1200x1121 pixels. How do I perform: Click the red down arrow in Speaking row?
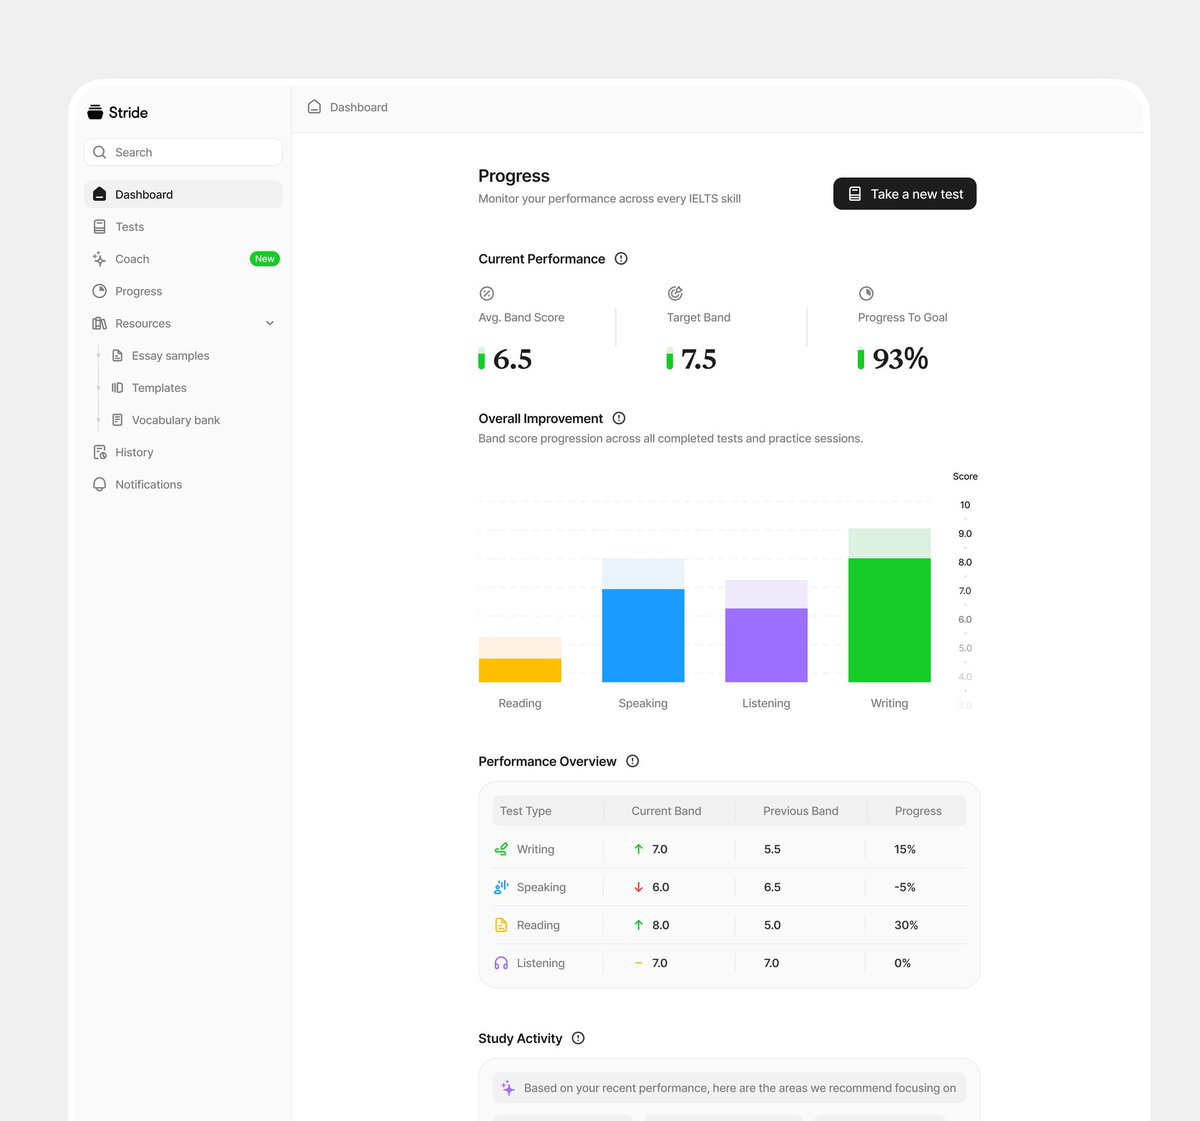pyautogui.click(x=638, y=887)
